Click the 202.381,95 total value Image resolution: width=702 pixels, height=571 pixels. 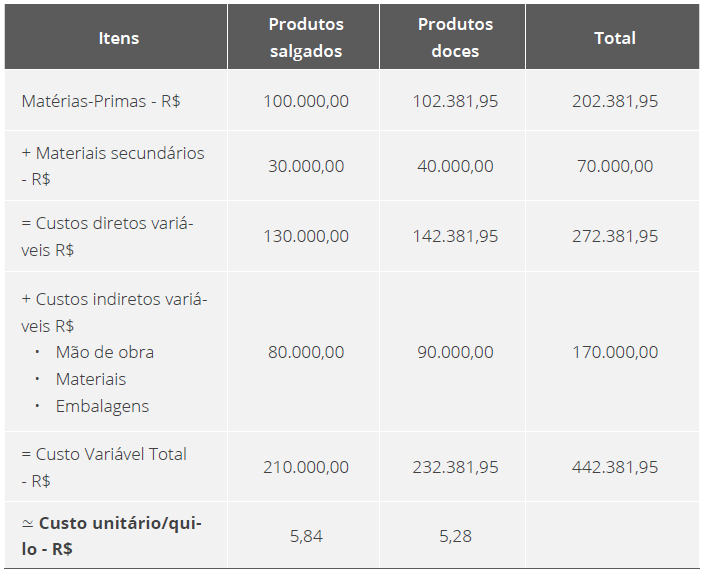click(x=615, y=101)
